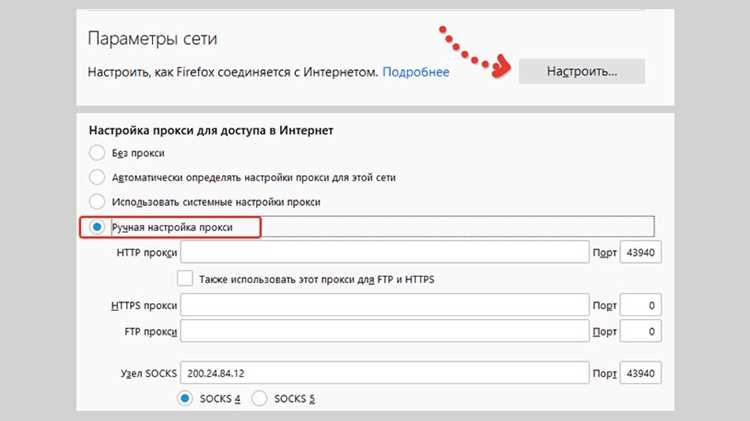This screenshot has height=421, width=750.
Task: Select the Без прокси radio button
Action: [x=97, y=153]
